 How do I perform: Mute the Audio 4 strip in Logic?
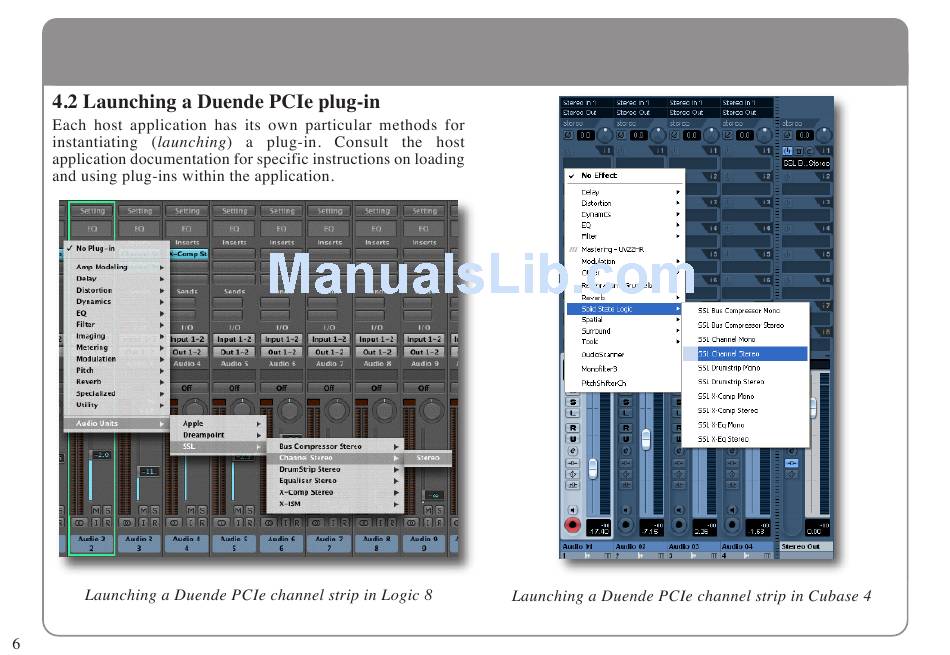[191, 511]
